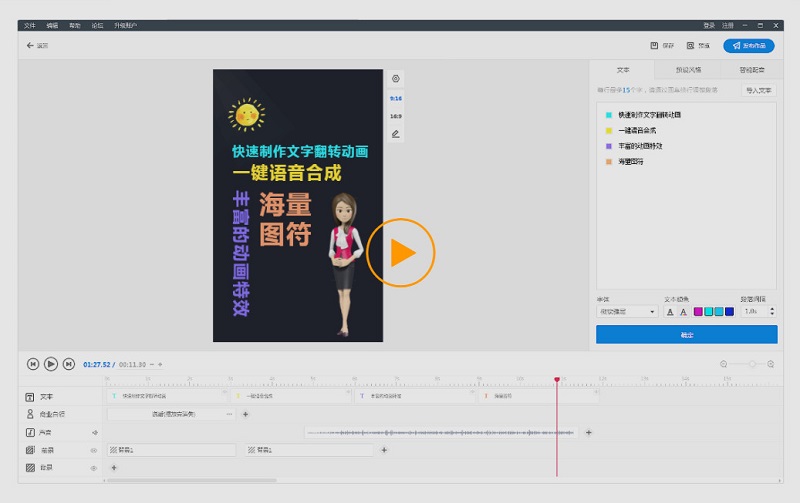Switch to the 预设风格 tab
The image size is (800, 503).
688,70
